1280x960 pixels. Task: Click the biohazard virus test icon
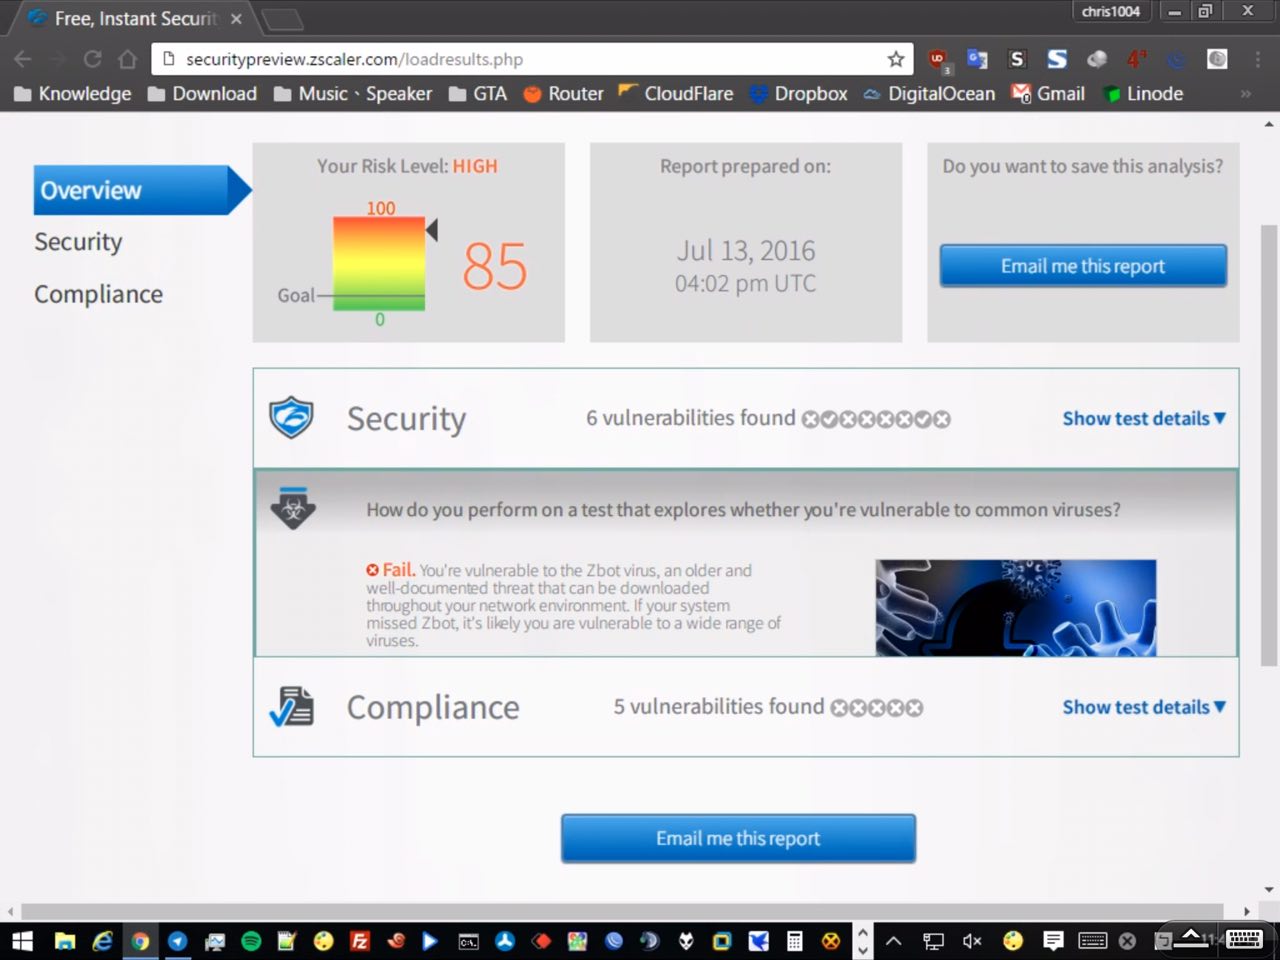(293, 509)
